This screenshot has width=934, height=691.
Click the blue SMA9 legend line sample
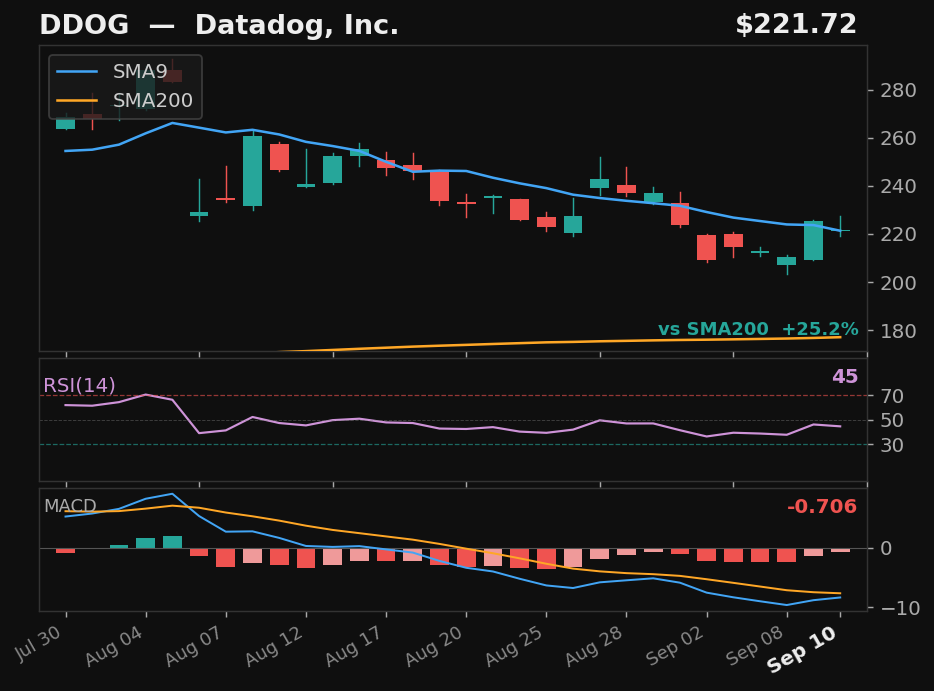(77, 71)
